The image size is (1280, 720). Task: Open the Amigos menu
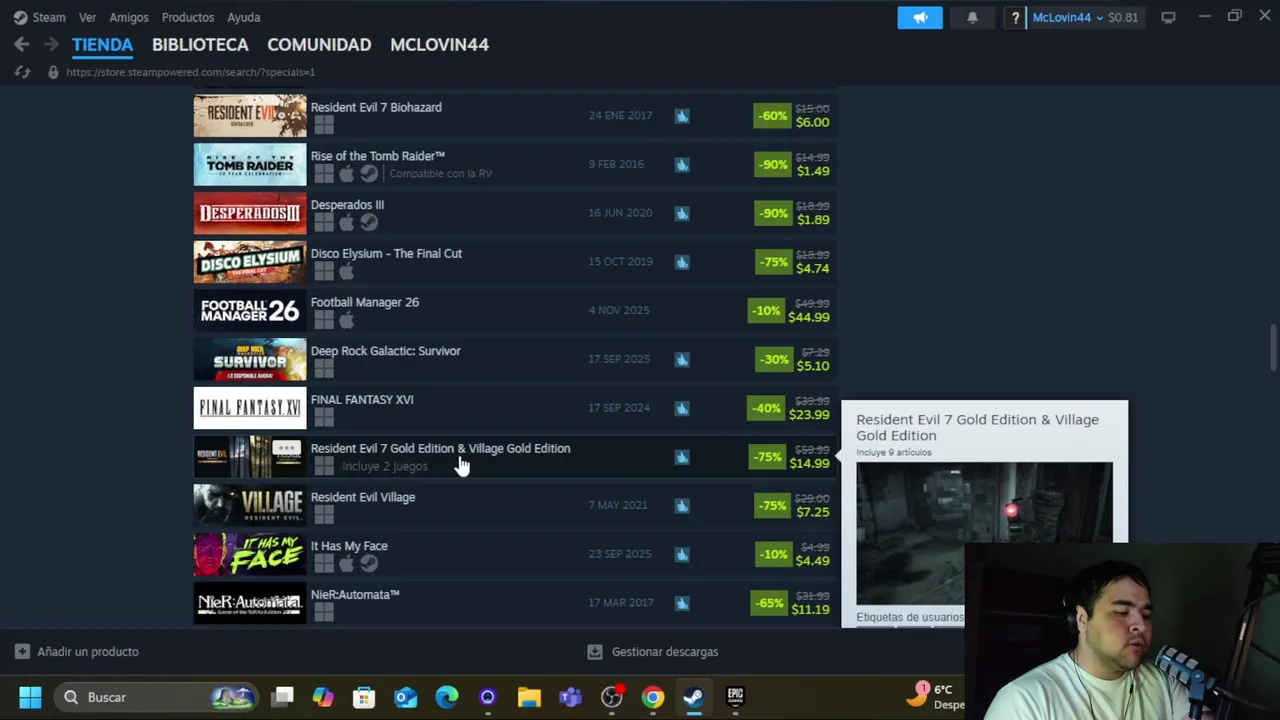pyautogui.click(x=129, y=17)
